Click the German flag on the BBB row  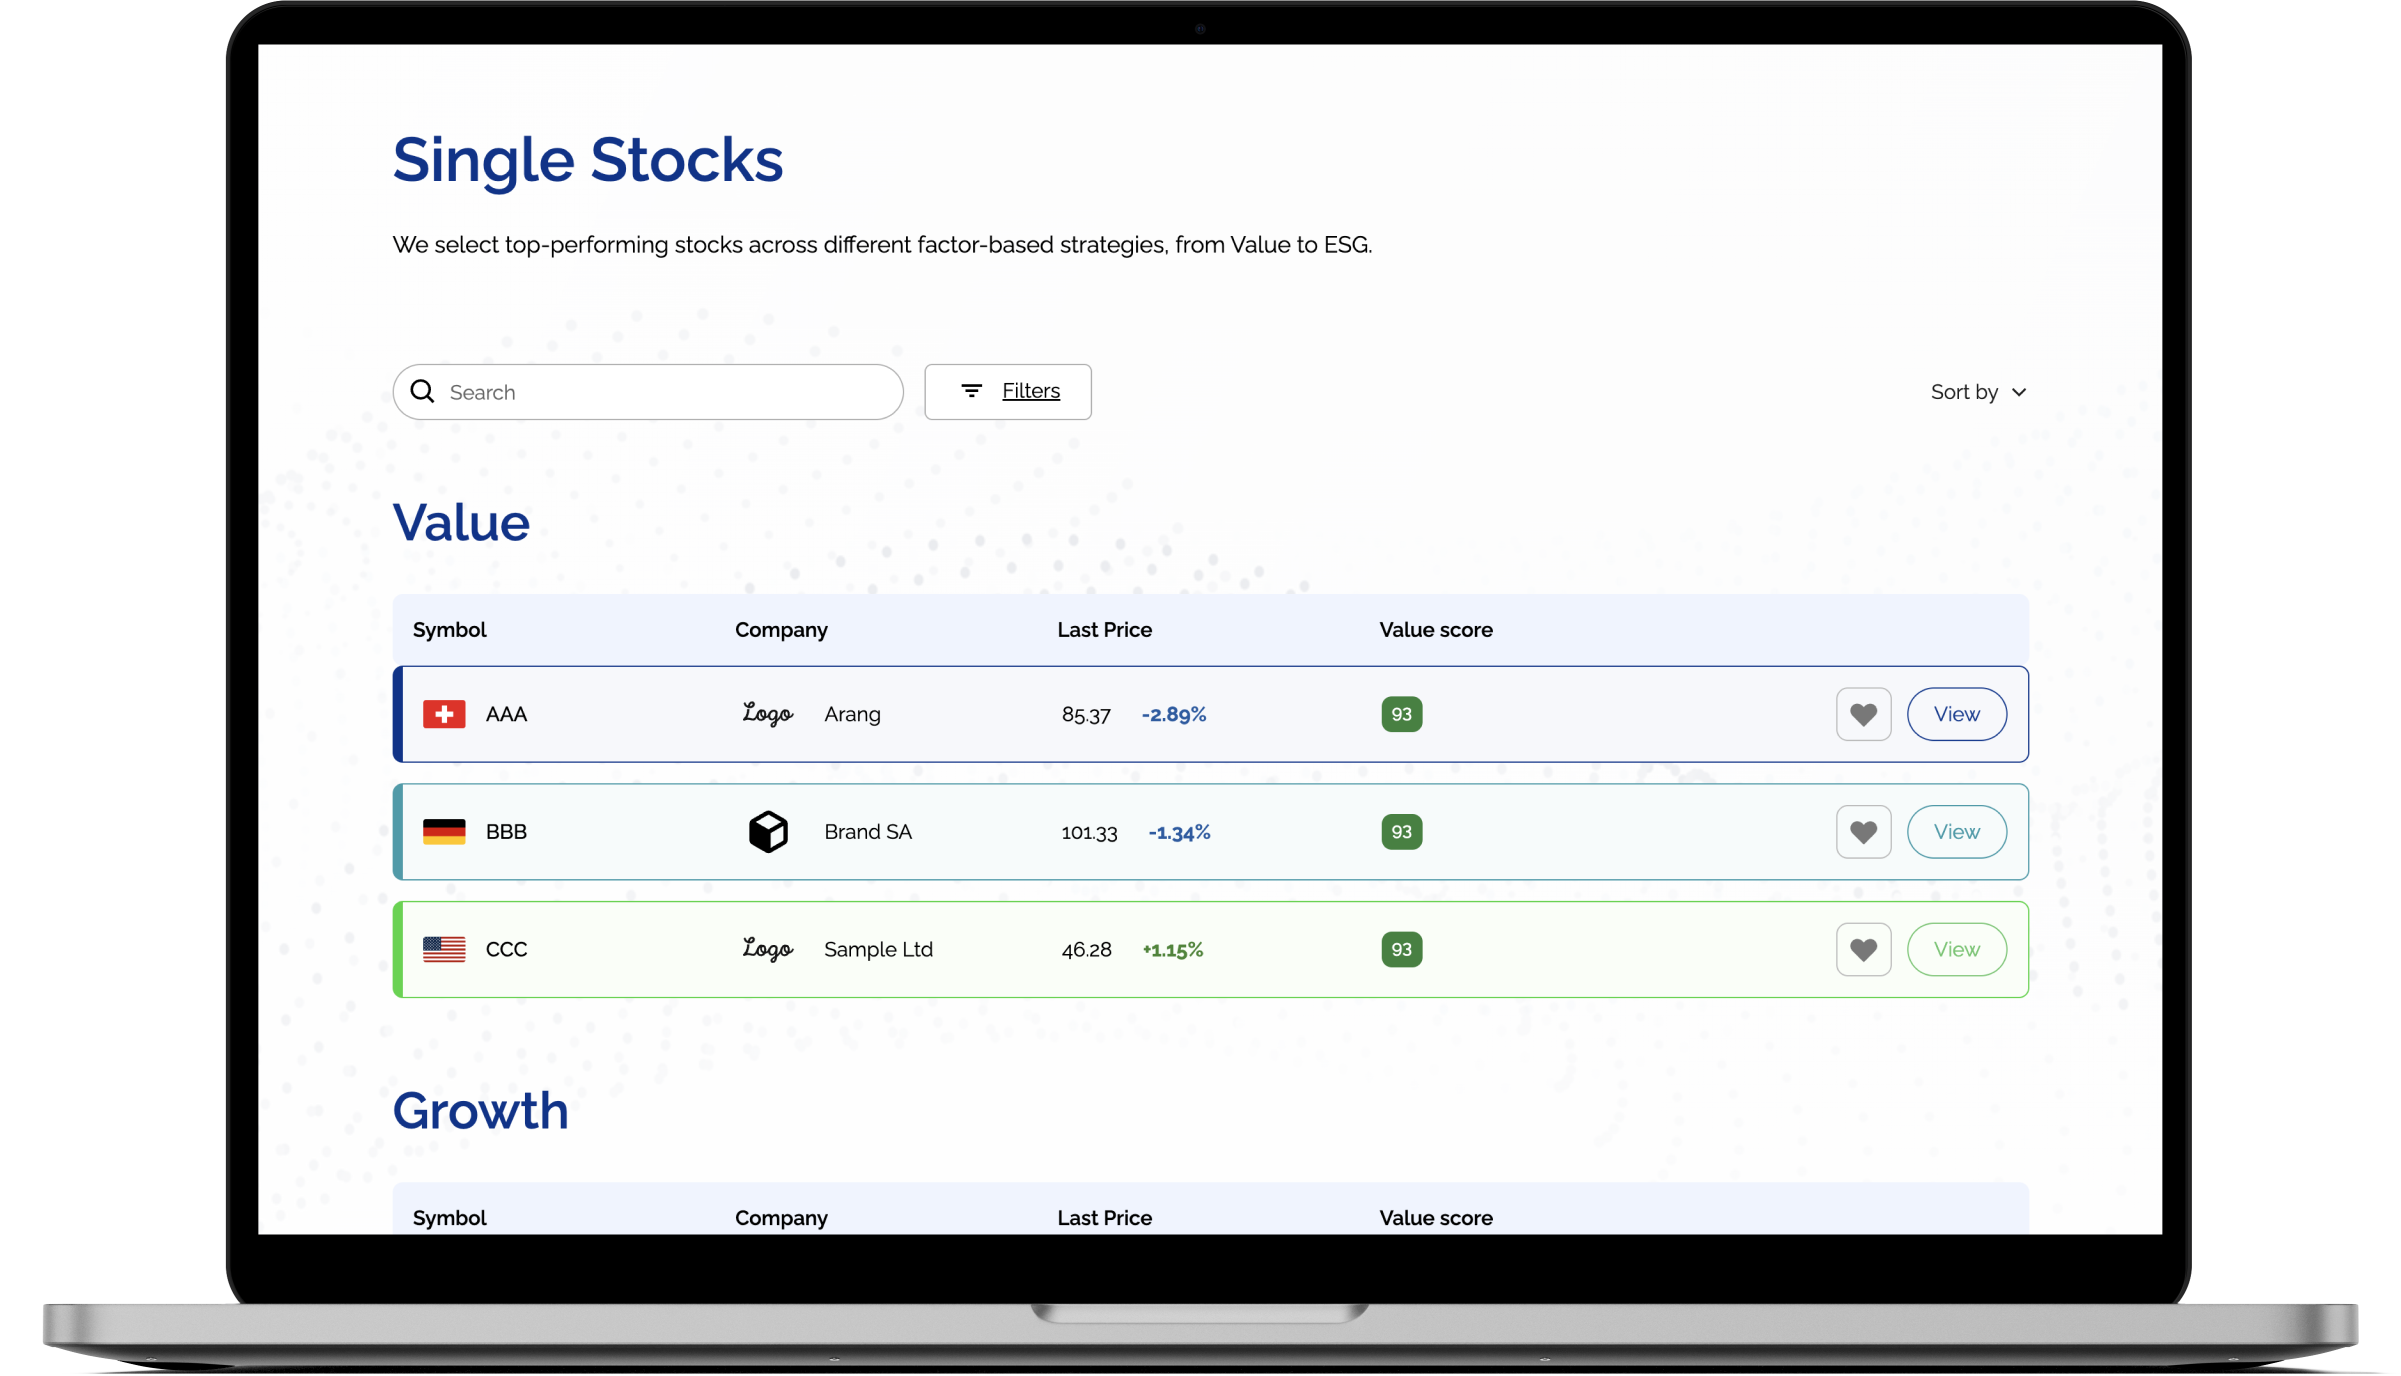444,832
